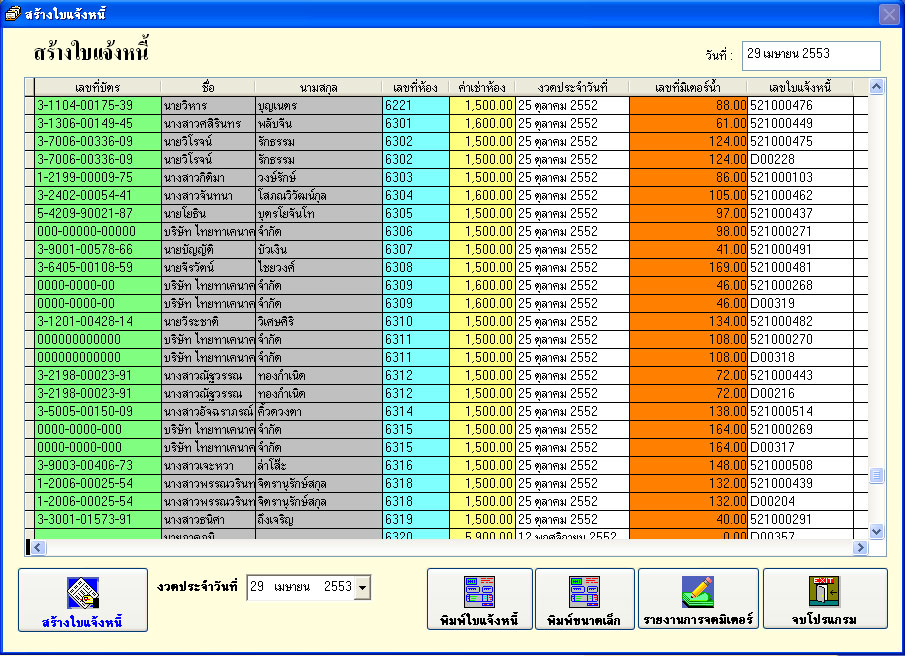
Task: Click the จบโปรแกรม exit door icon
Action: pyautogui.click(x=824, y=591)
